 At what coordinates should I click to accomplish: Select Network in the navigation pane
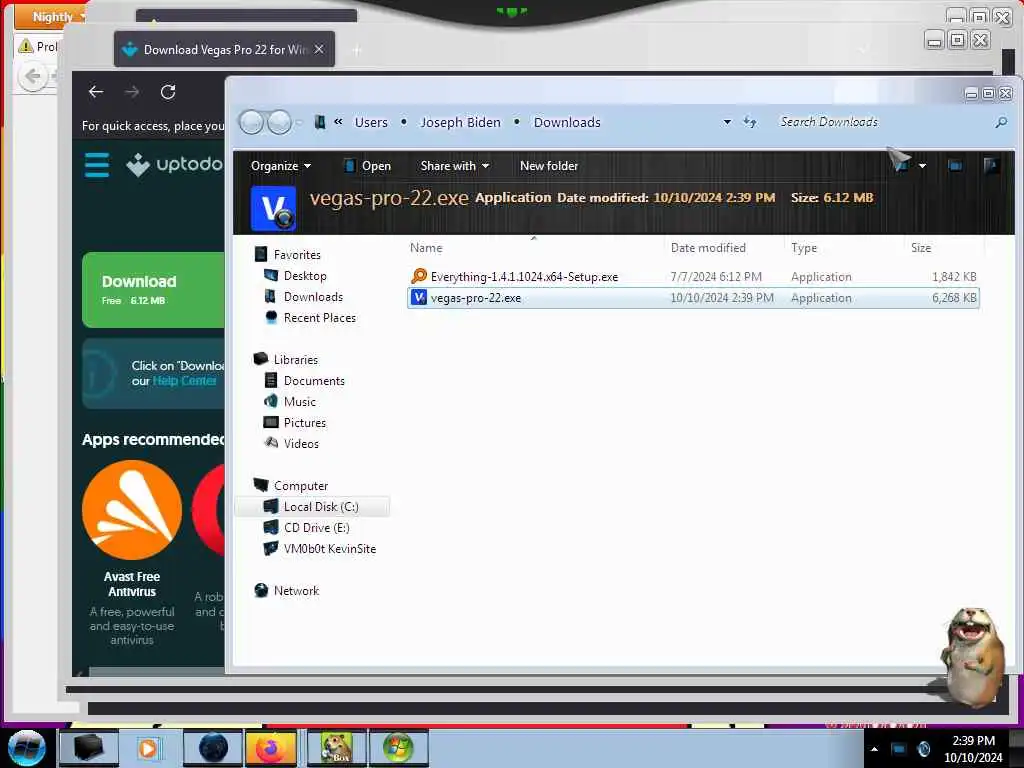[x=296, y=590]
